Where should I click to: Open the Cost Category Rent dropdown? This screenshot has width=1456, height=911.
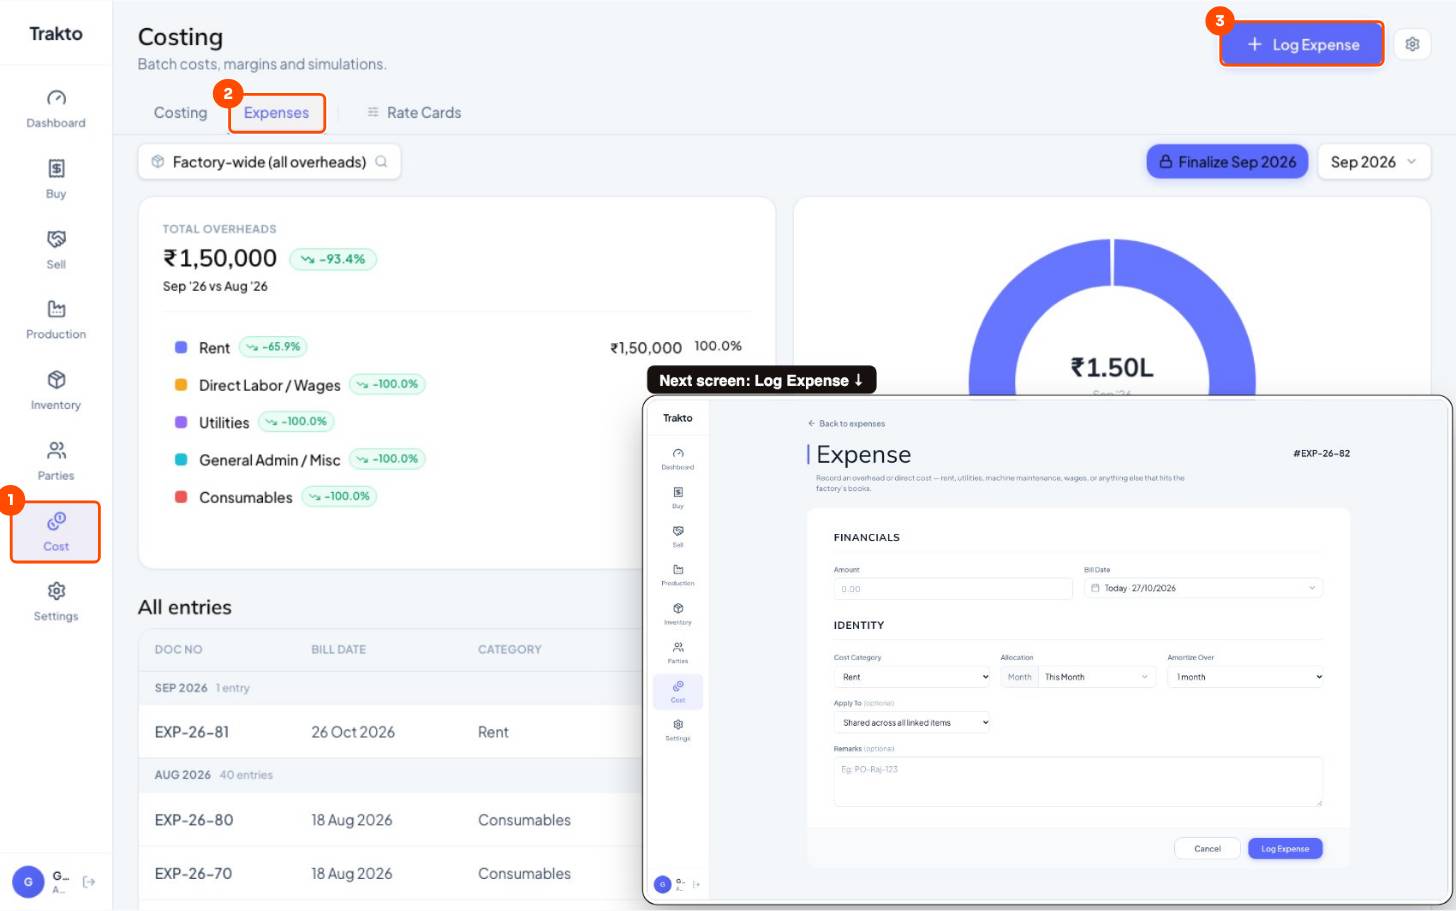(x=912, y=677)
